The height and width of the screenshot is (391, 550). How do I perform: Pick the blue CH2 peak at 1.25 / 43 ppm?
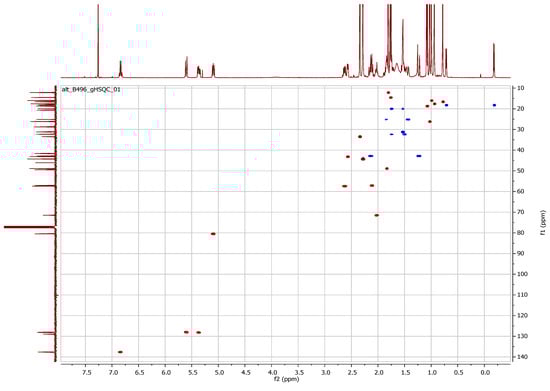[419, 156]
